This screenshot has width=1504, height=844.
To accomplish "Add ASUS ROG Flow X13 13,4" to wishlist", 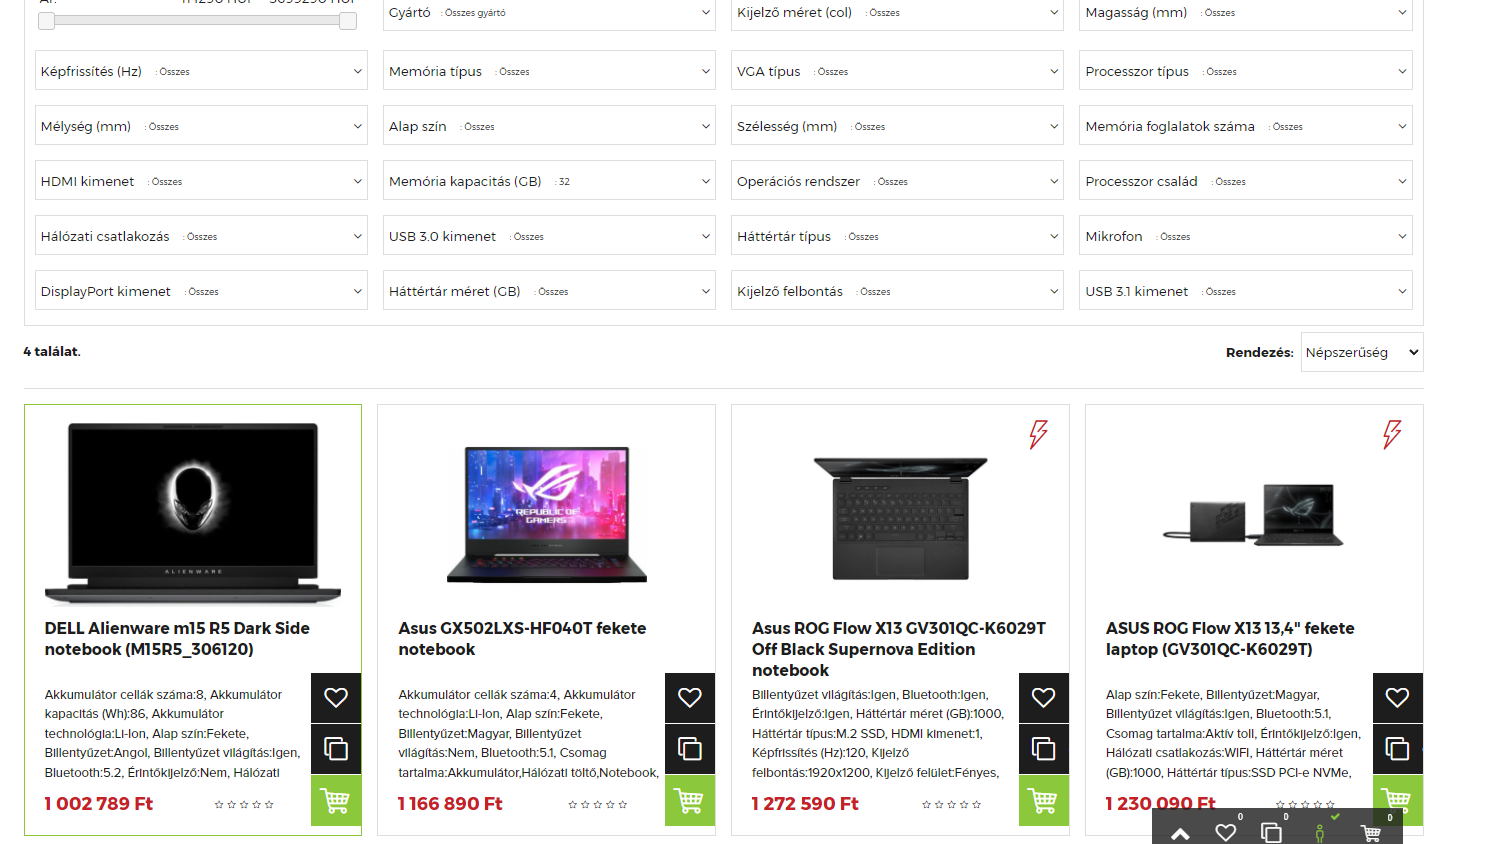I will [x=1397, y=698].
